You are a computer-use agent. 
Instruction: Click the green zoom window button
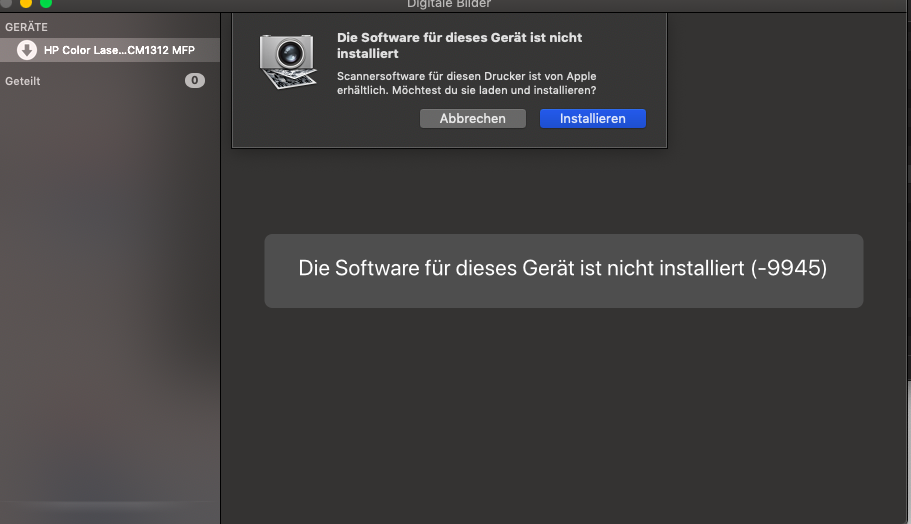(46, 3)
